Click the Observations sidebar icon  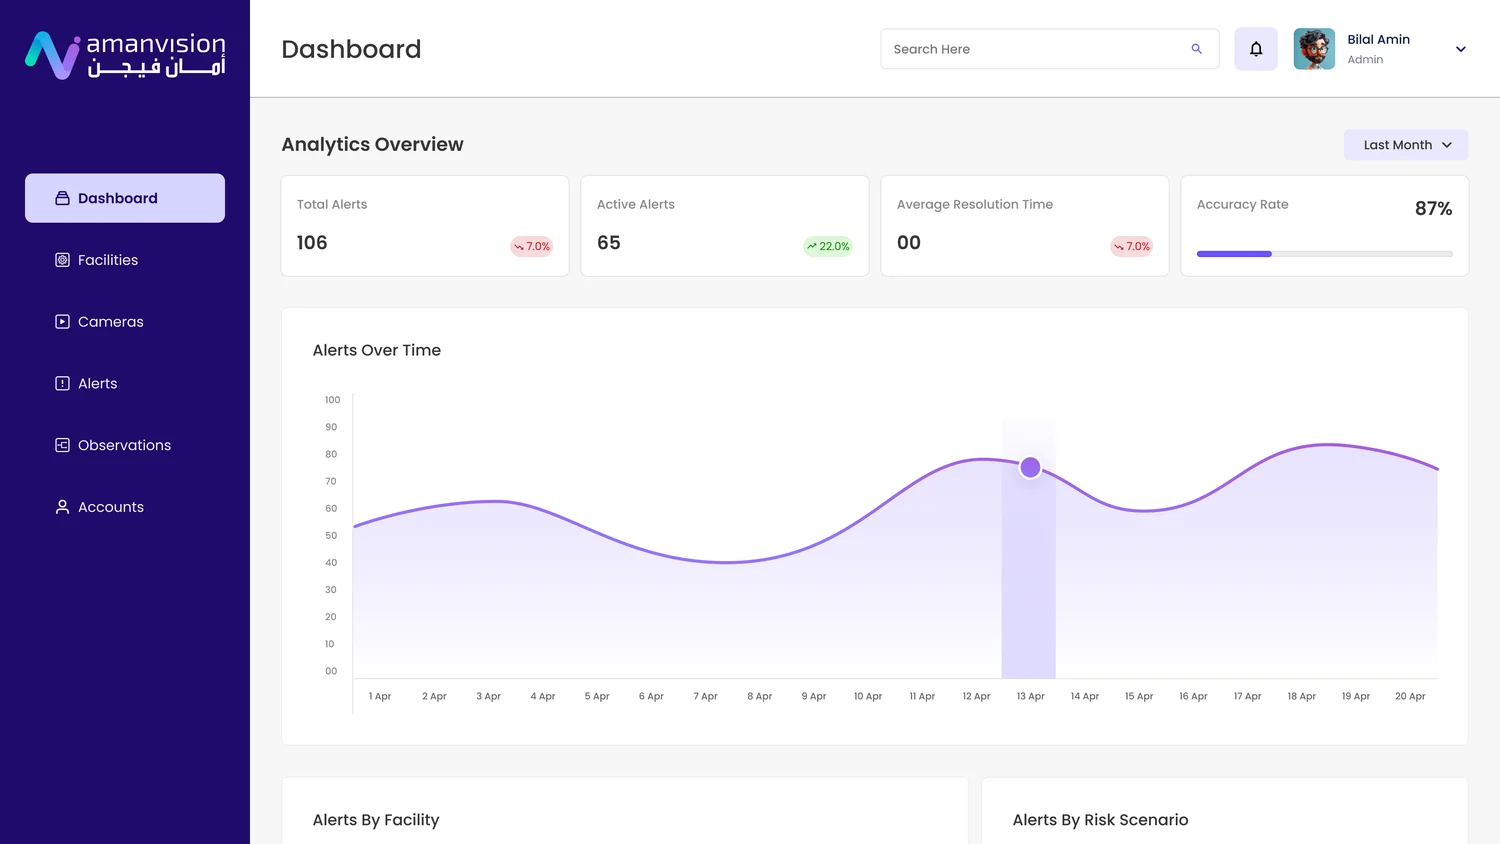[62, 445]
